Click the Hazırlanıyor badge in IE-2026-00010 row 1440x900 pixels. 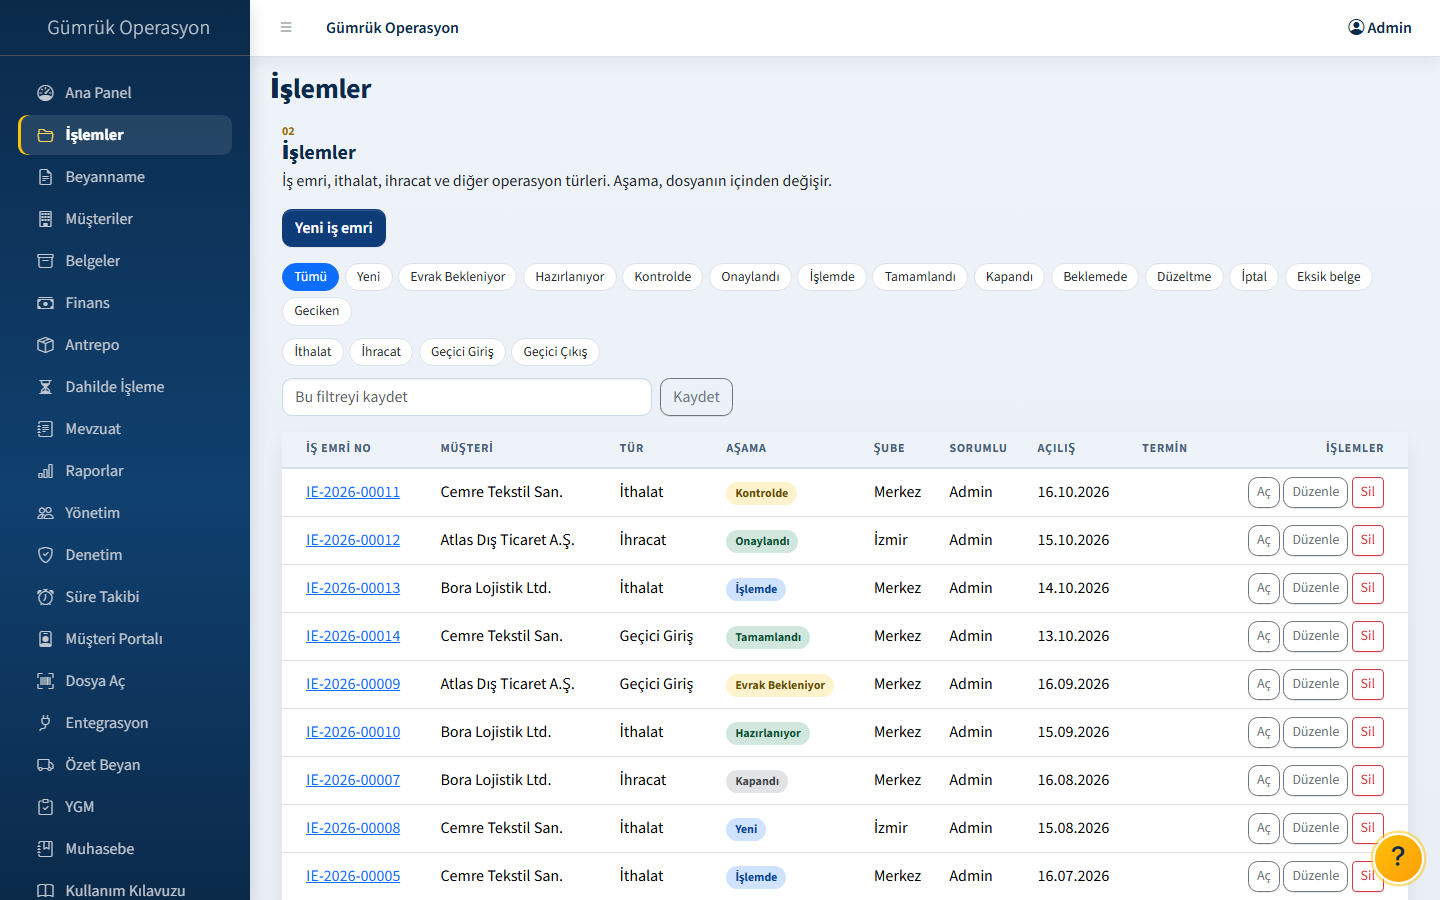pos(768,733)
